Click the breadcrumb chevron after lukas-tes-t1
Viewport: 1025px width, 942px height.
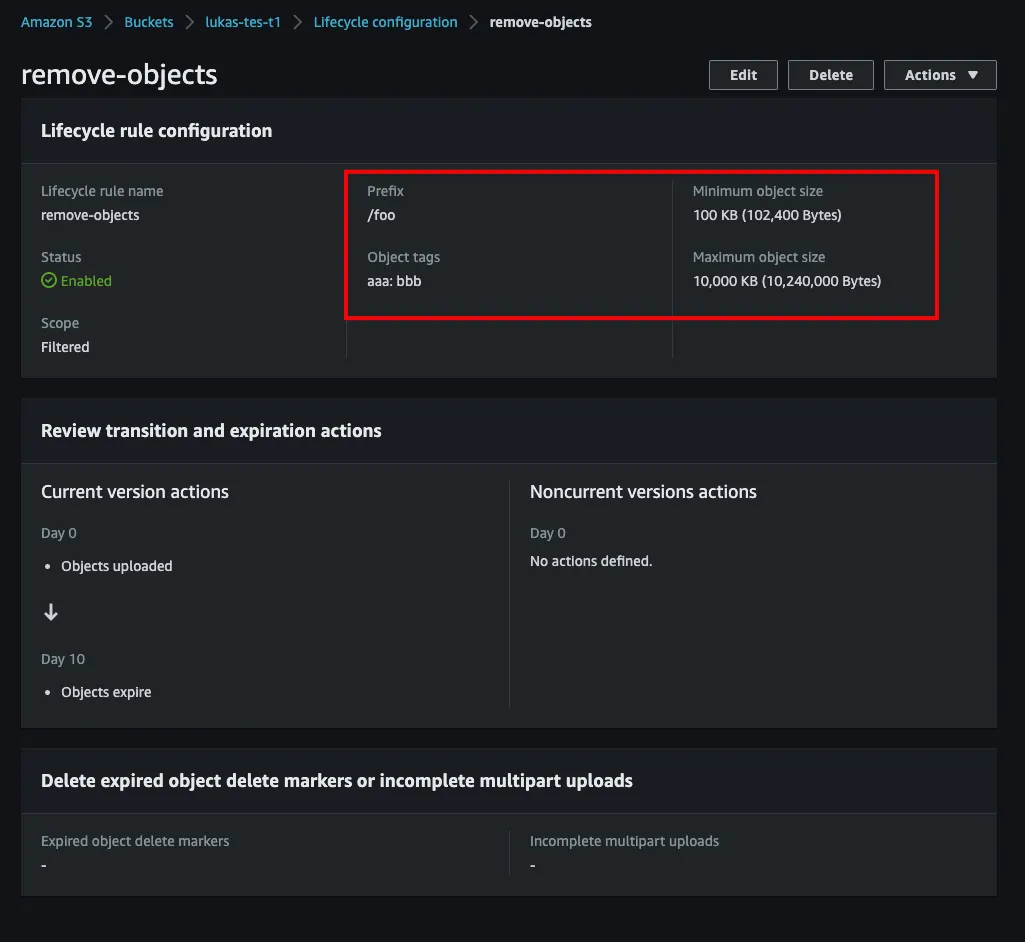297,22
